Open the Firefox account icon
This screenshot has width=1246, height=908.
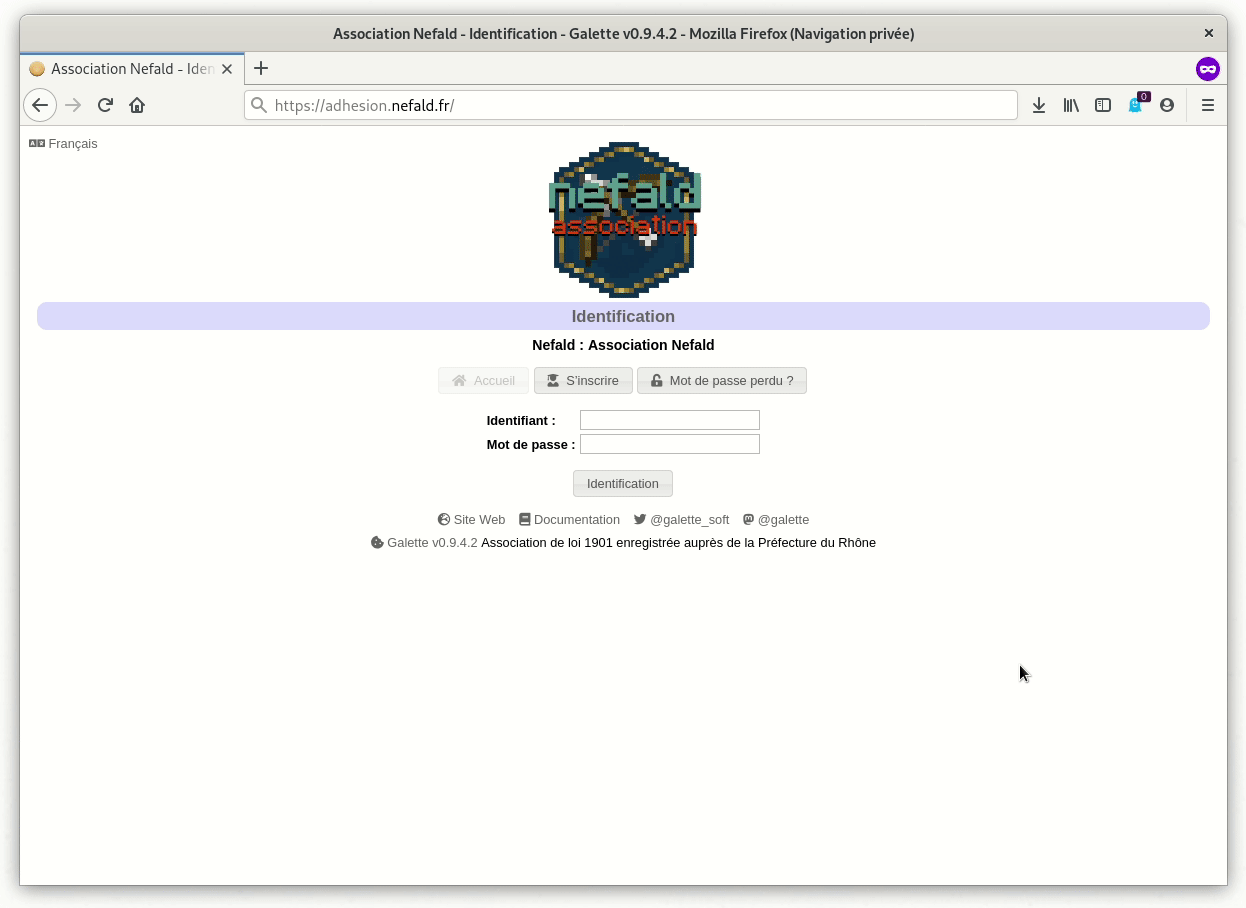(x=1167, y=105)
